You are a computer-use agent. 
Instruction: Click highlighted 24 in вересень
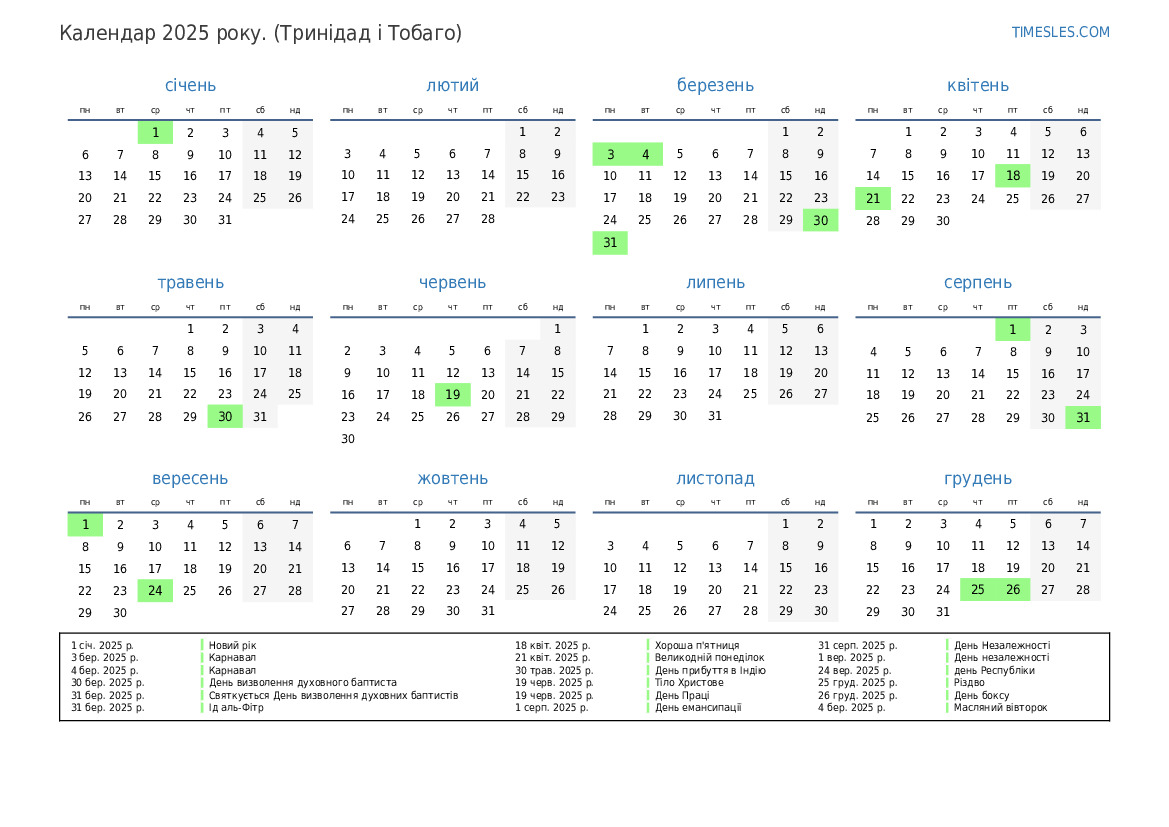[155, 591]
